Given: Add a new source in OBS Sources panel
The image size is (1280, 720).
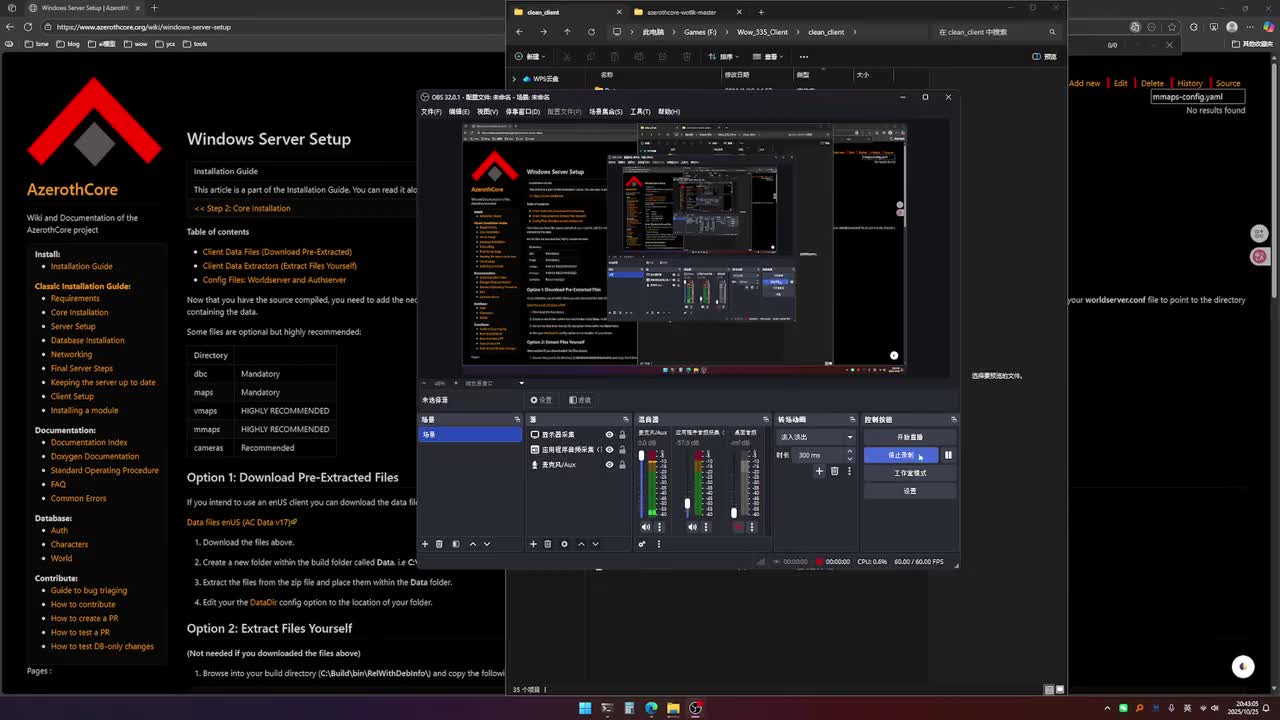Looking at the screenshot, I should (533, 544).
